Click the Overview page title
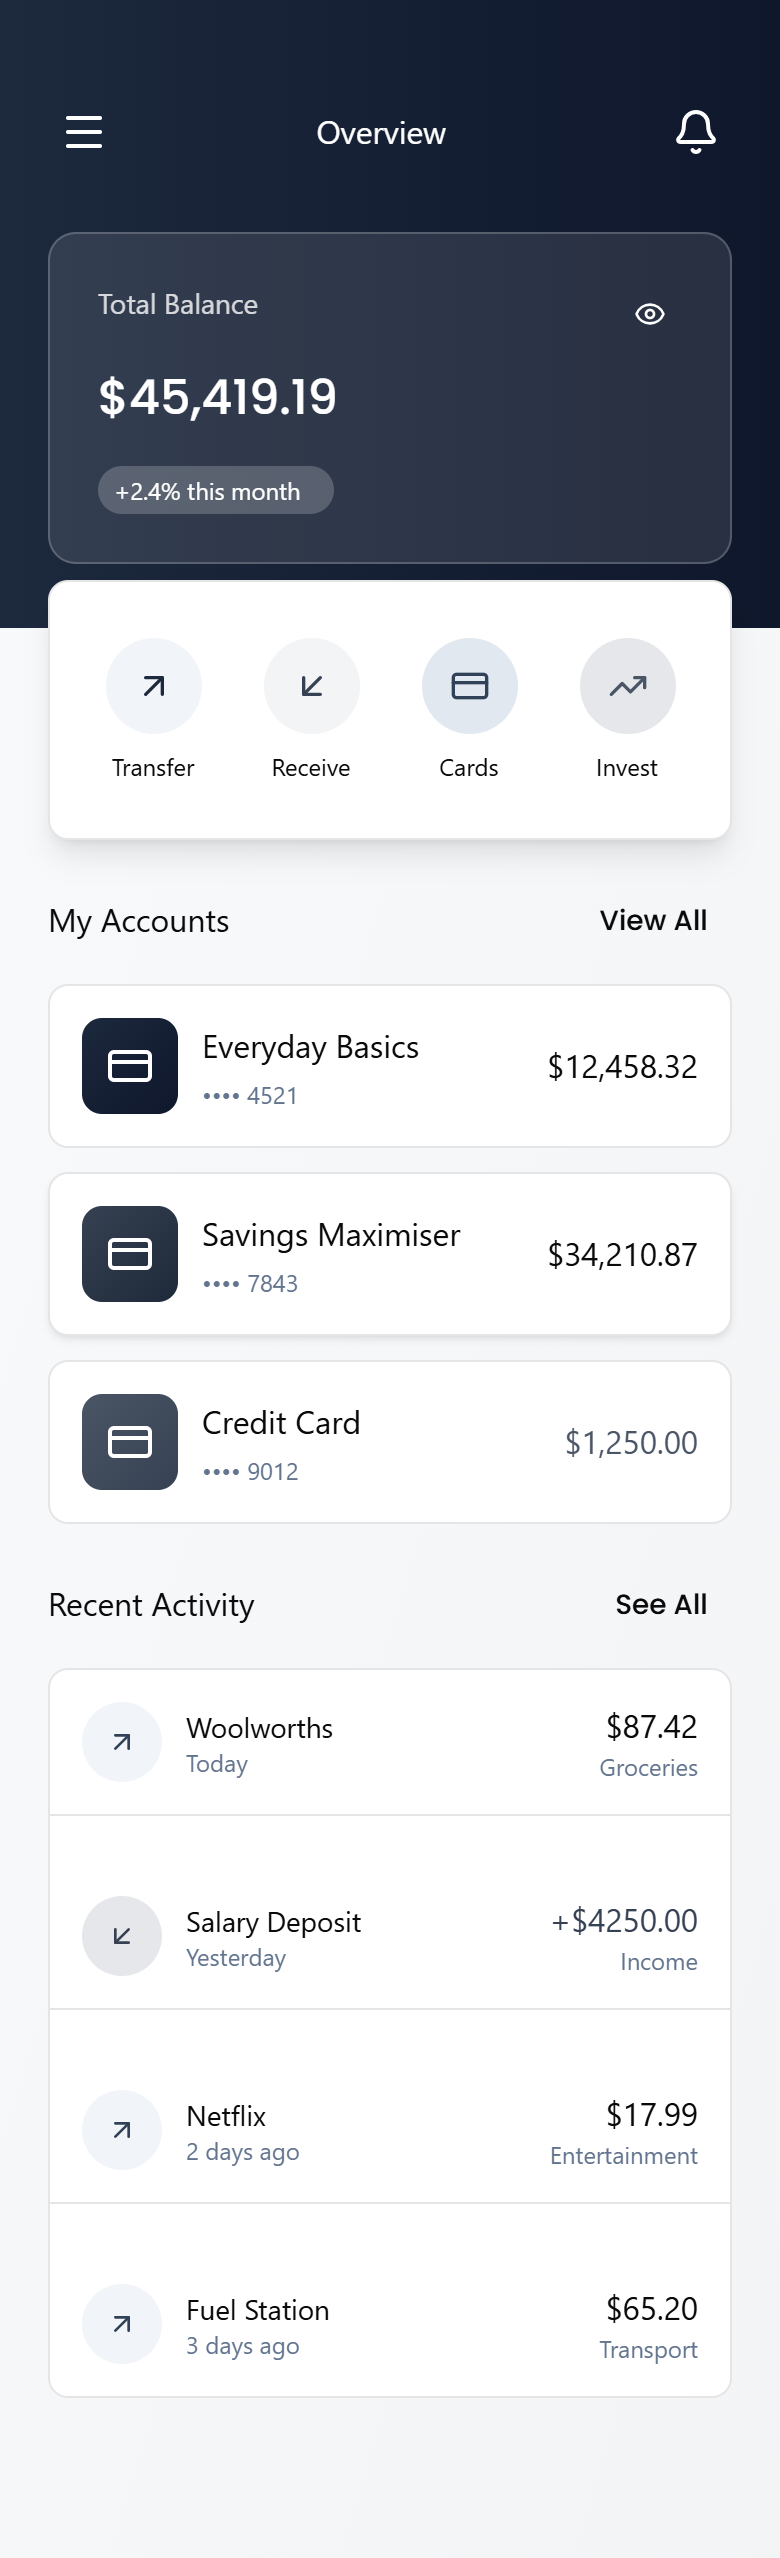This screenshot has height=2558, width=780. pyautogui.click(x=381, y=133)
